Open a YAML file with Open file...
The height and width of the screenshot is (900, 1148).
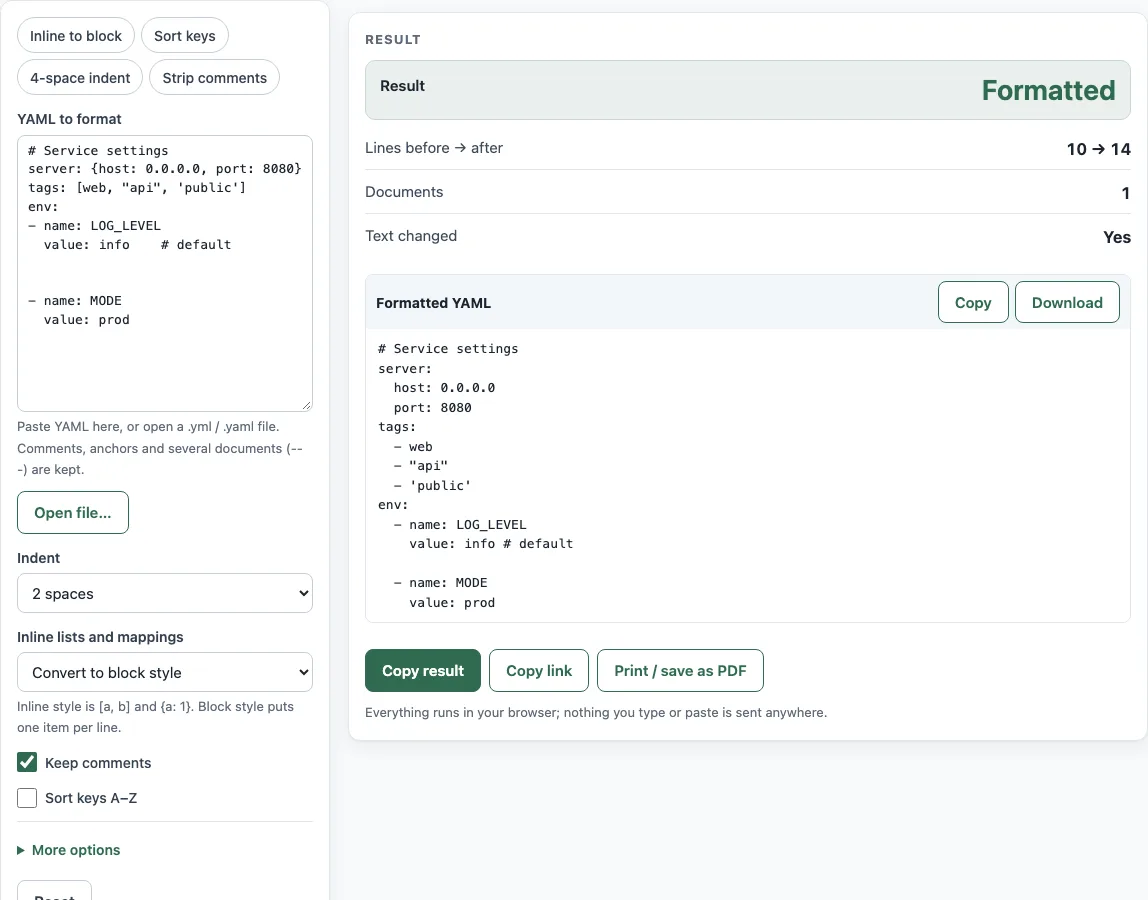coord(73,513)
